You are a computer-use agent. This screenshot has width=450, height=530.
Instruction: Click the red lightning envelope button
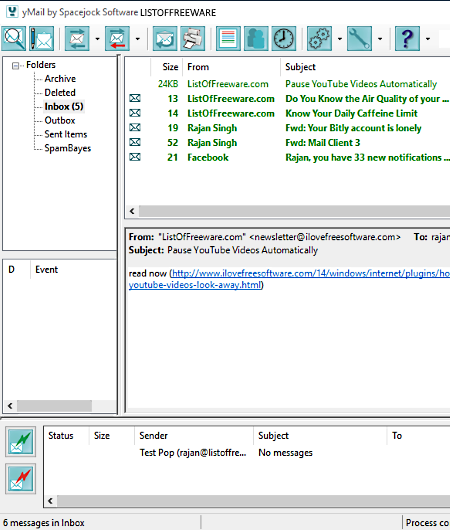tap(21, 479)
